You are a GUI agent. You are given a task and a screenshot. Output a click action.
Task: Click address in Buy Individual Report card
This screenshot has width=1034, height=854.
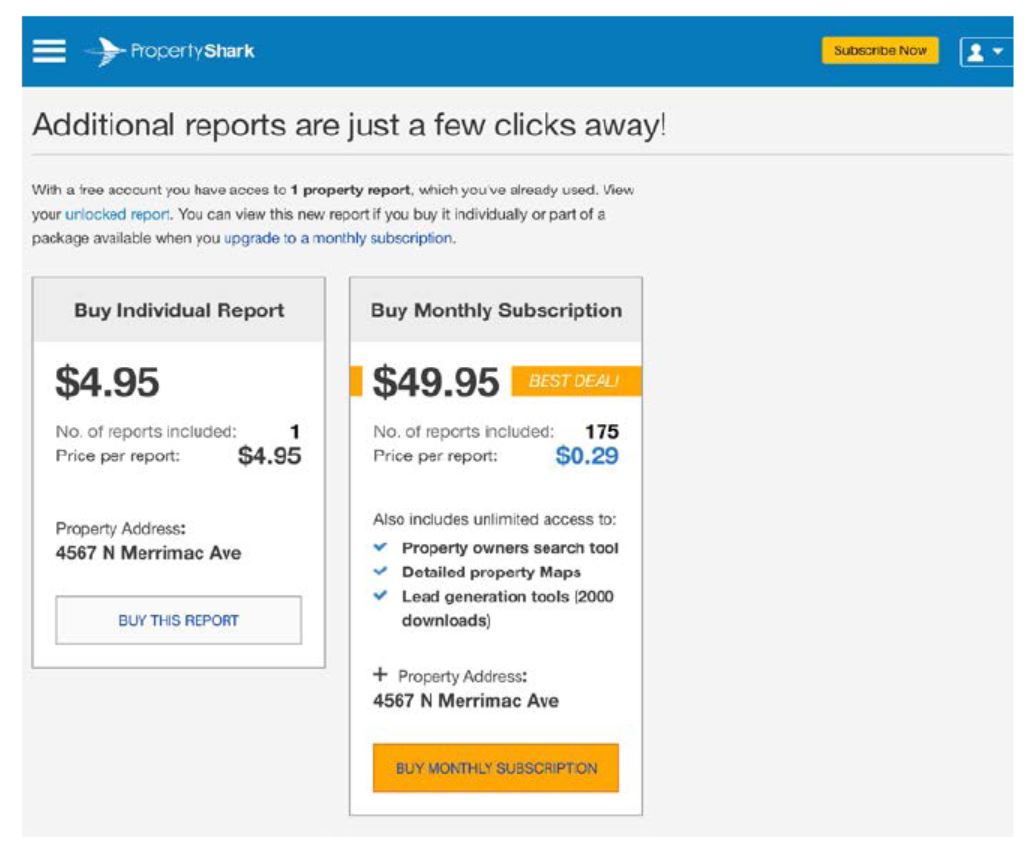(148, 553)
